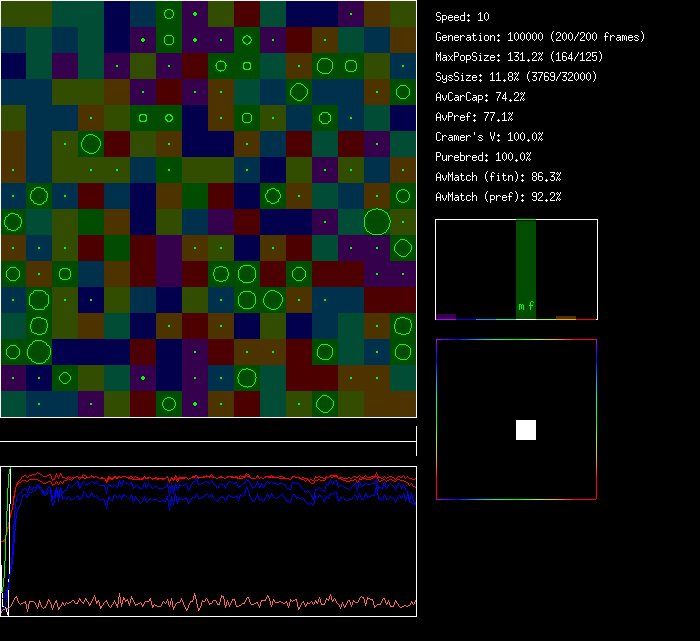Click the Speed: 10 readout

tap(463, 17)
